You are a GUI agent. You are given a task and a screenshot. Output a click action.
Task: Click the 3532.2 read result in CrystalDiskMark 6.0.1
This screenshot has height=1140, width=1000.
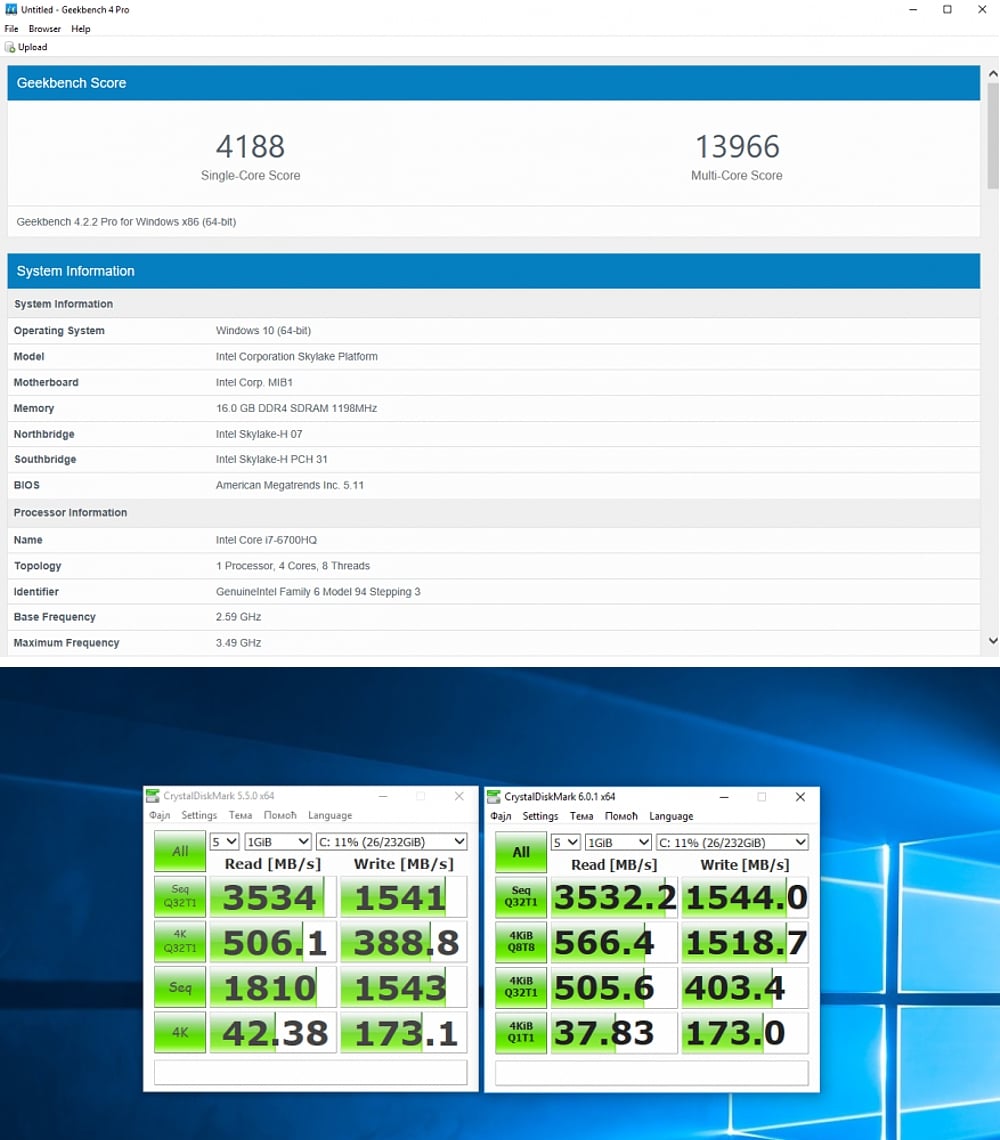tap(614, 896)
